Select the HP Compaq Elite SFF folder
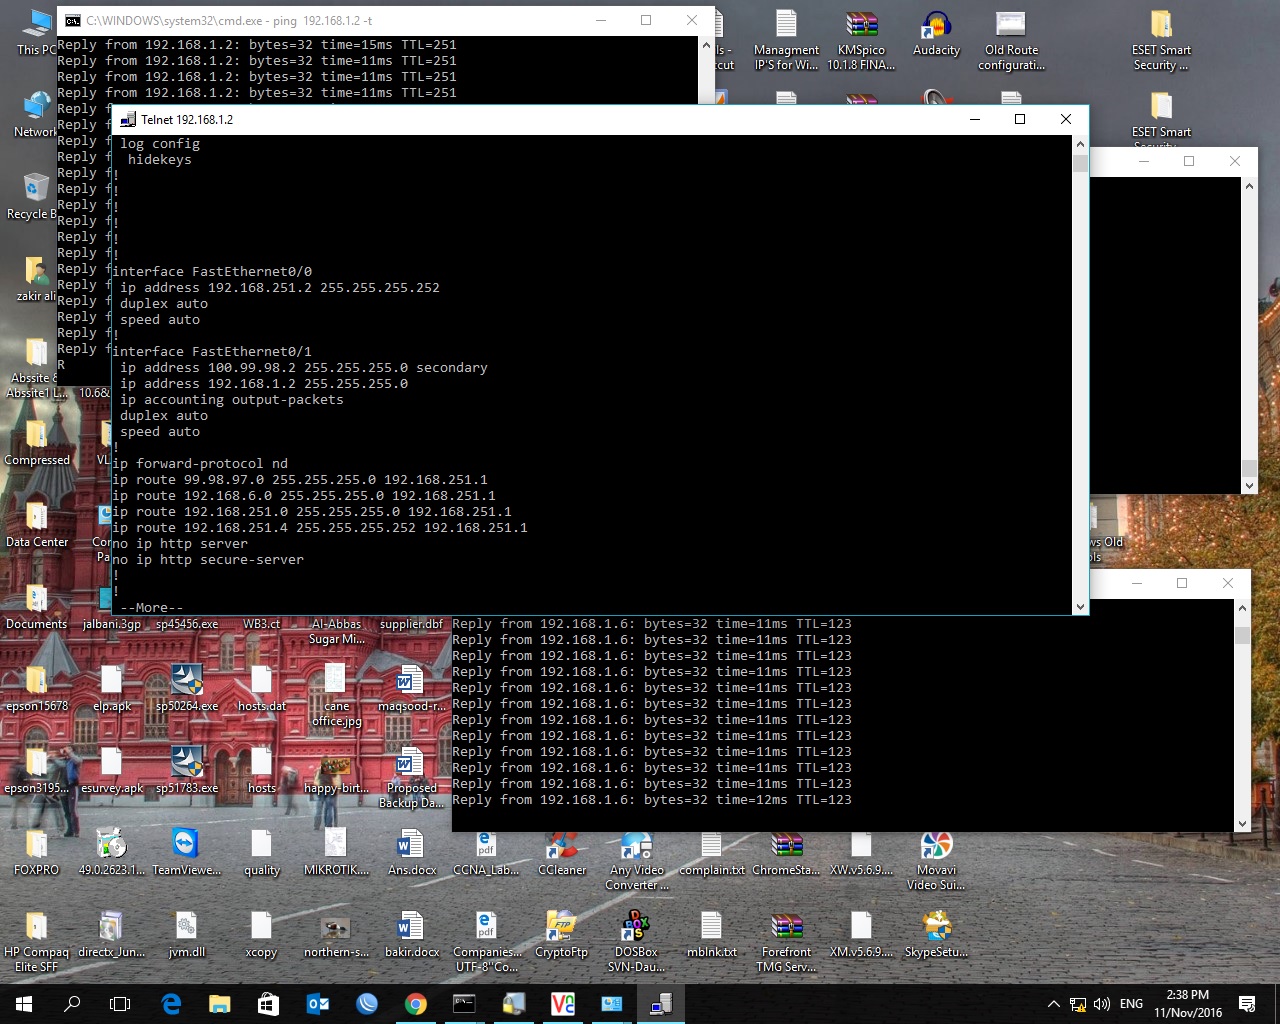Image resolution: width=1280 pixels, height=1024 pixels. click(37, 942)
